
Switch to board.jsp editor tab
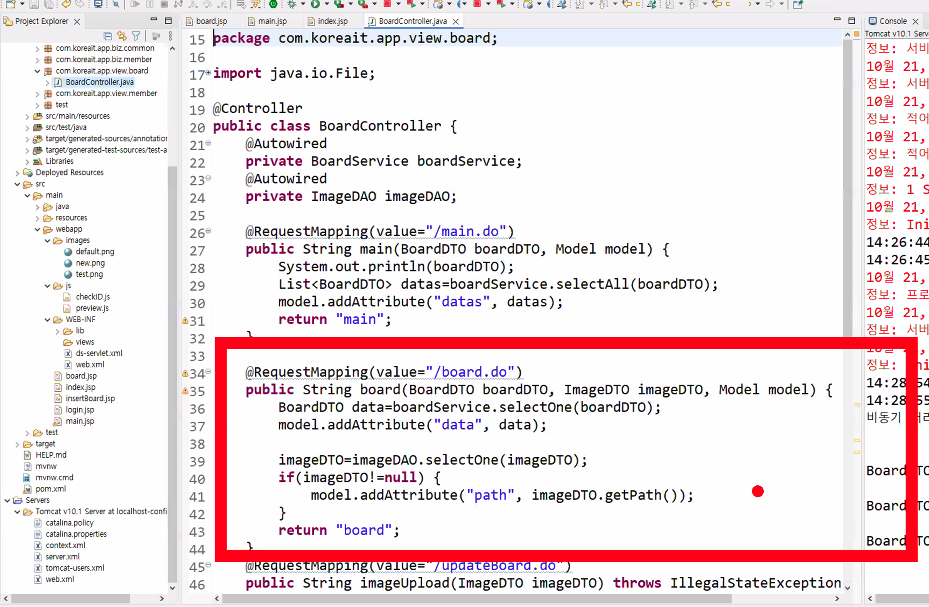[207, 21]
